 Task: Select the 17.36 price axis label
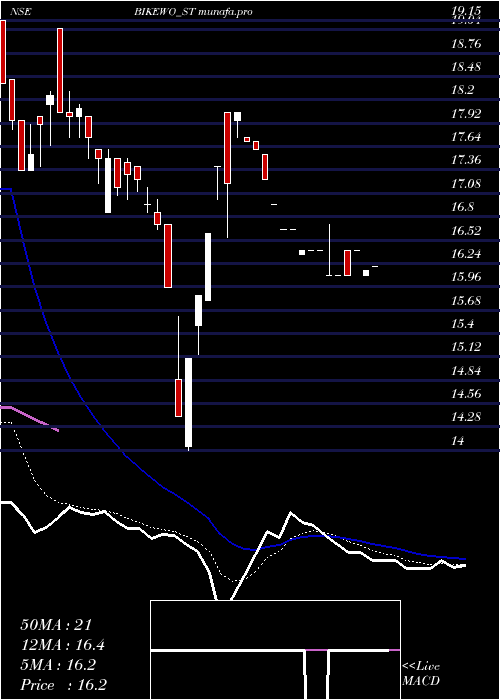click(466, 160)
